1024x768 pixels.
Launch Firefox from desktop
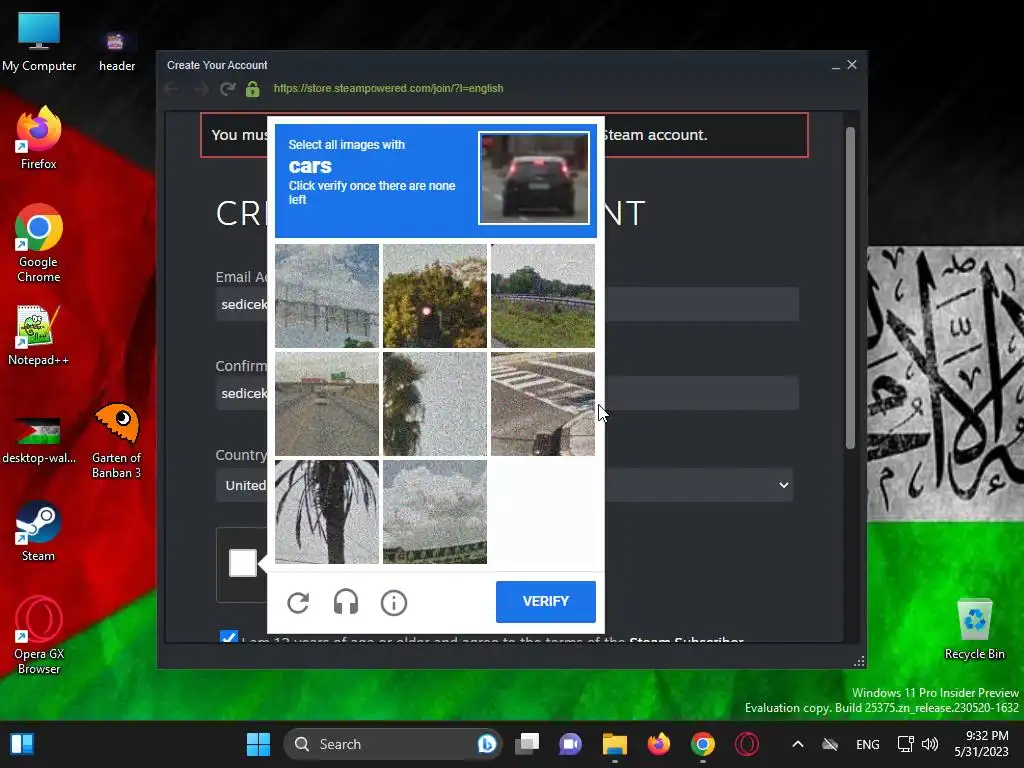point(39,138)
